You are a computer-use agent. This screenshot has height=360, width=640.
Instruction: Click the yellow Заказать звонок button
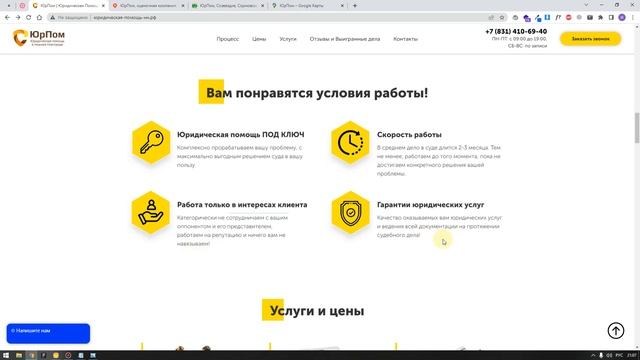click(590, 39)
